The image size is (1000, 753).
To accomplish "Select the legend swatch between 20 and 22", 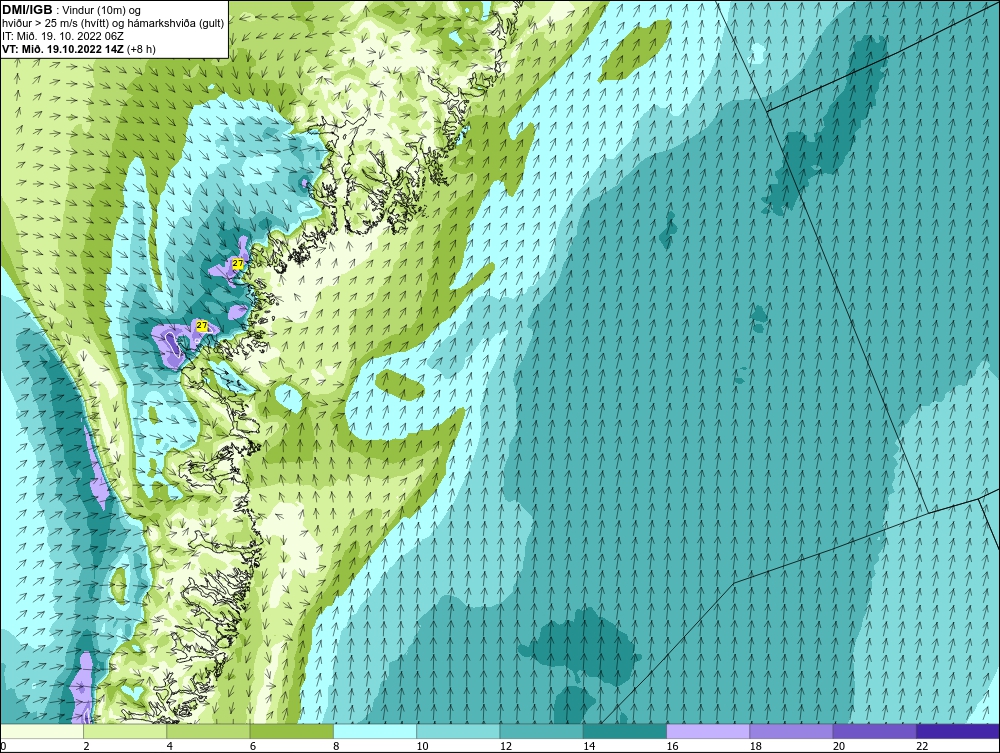I will pyautogui.click(x=874, y=731).
